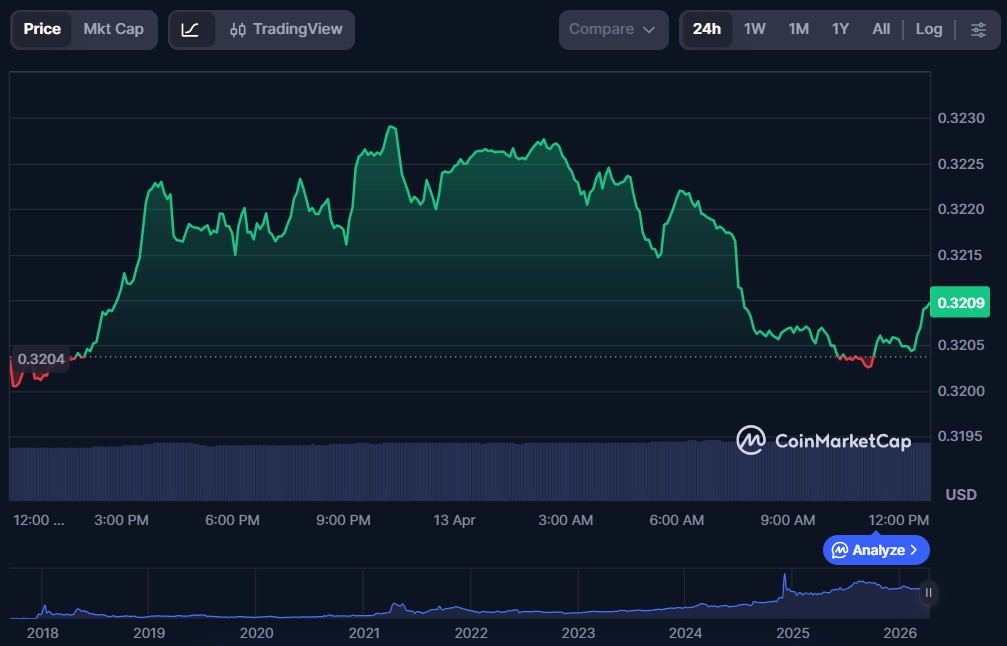Select the line chart view icon

click(x=191, y=30)
